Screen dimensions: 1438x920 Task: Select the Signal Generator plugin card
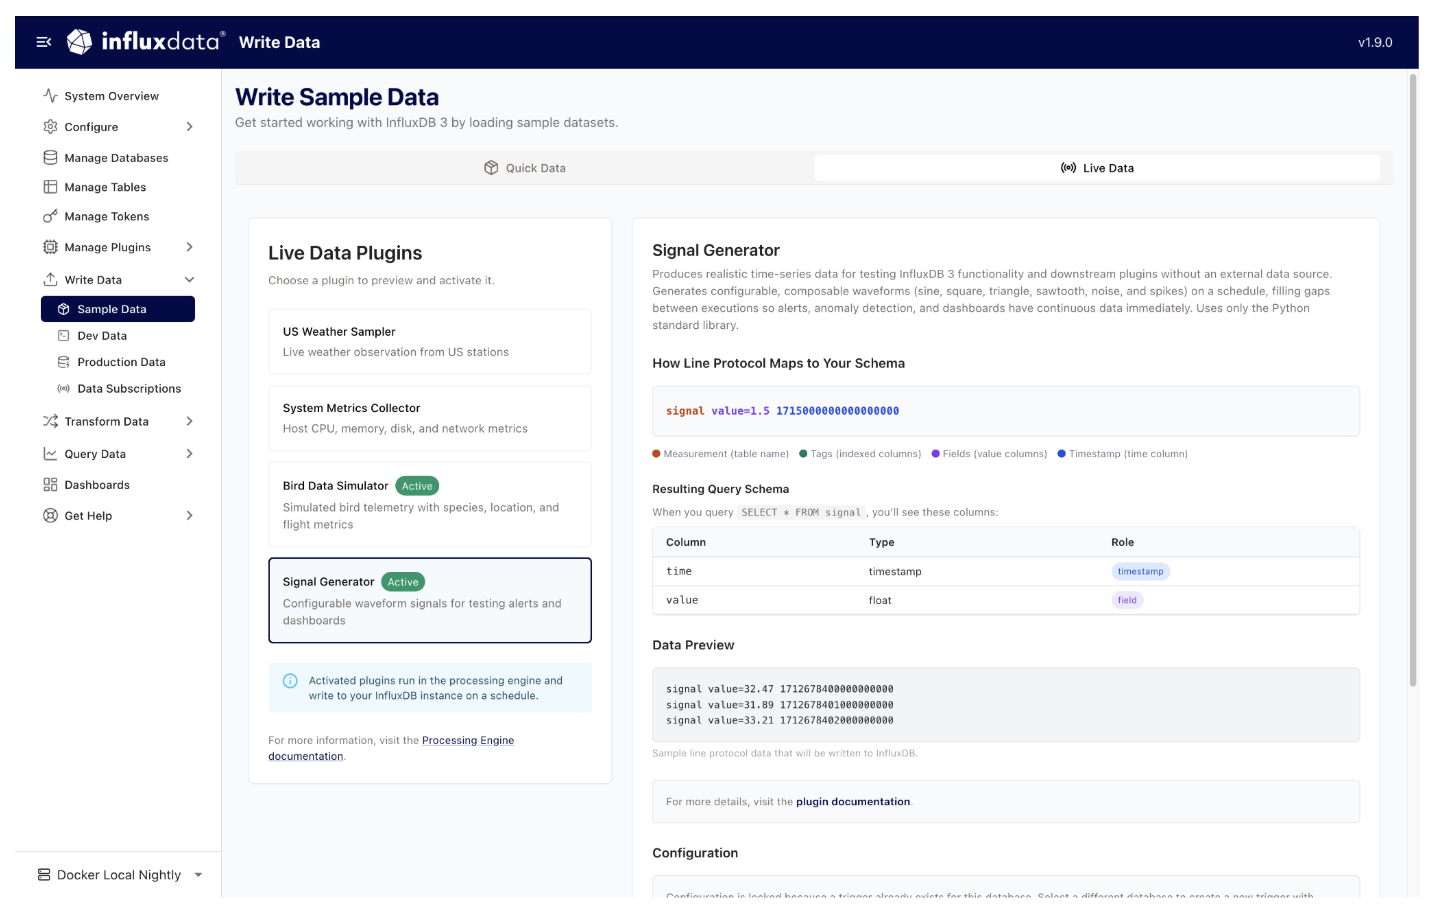[x=430, y=600]
